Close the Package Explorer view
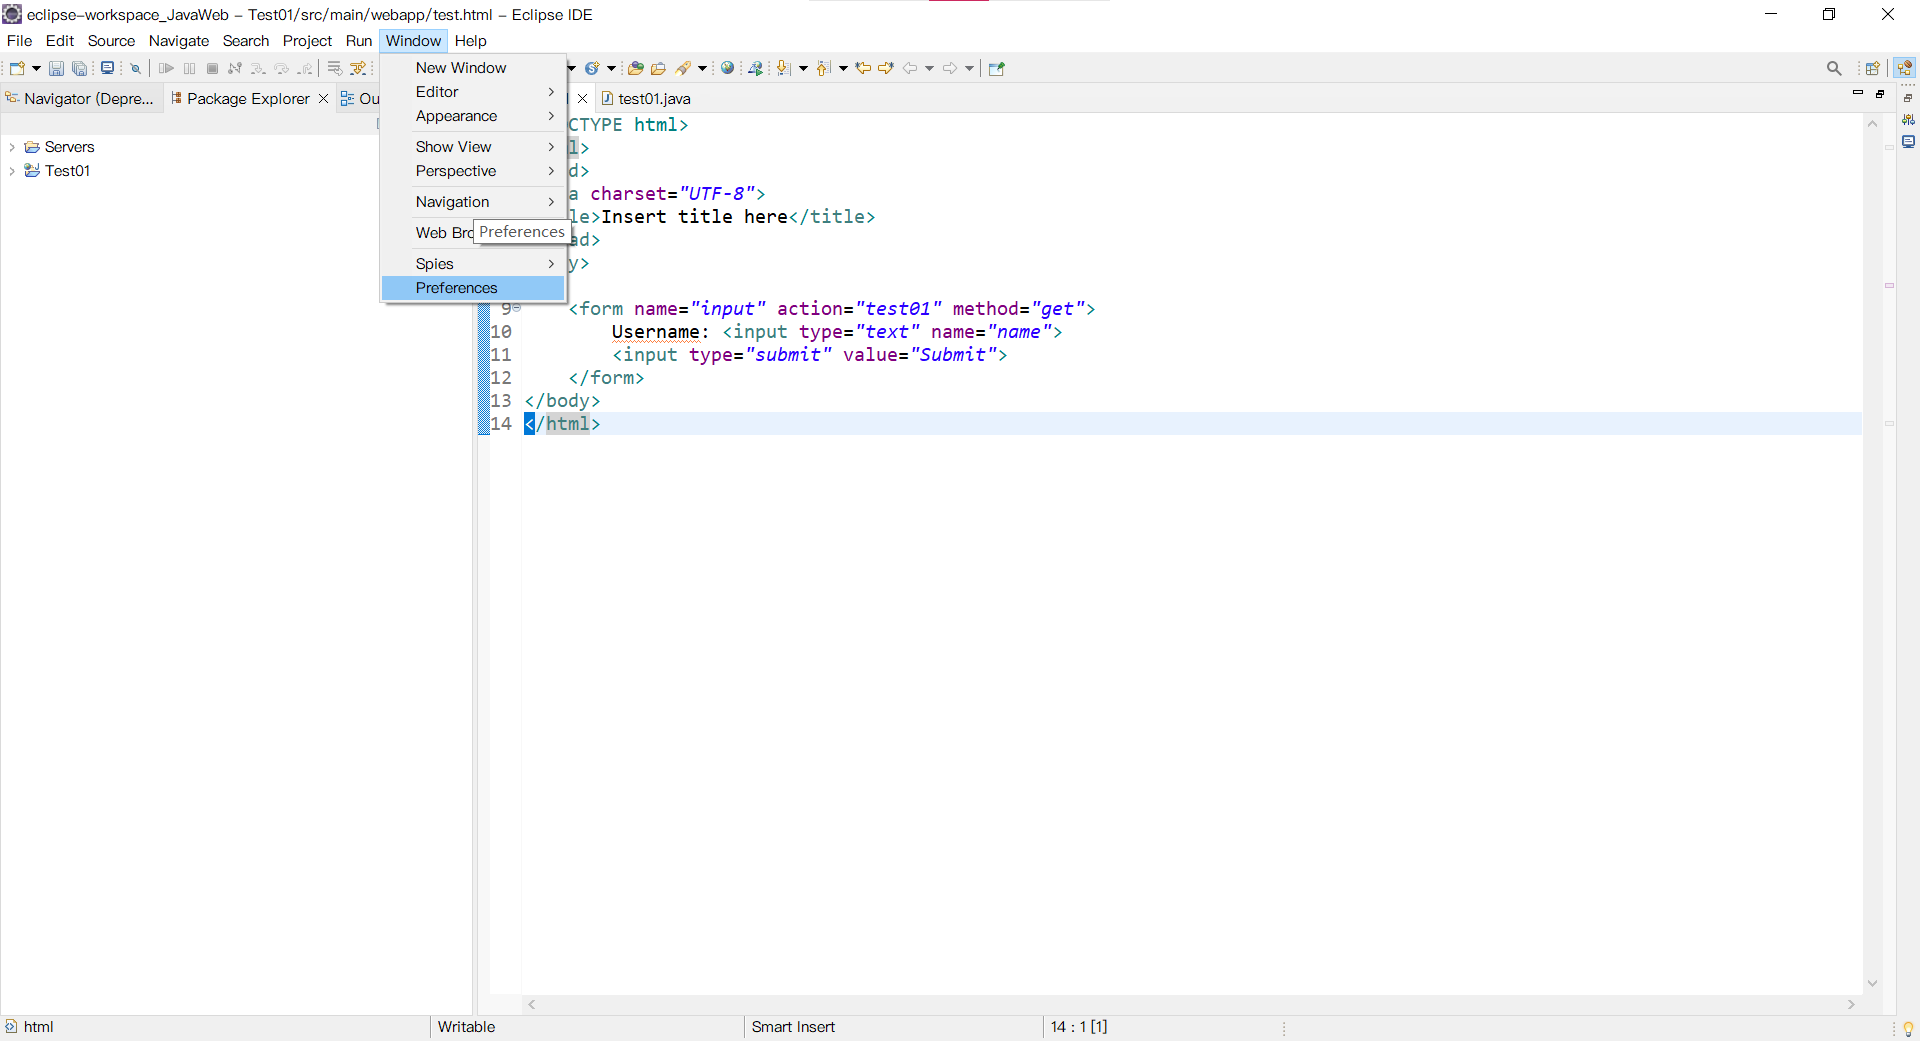The width and height of the screenshot is (1920, 1041). coord(322,98)
